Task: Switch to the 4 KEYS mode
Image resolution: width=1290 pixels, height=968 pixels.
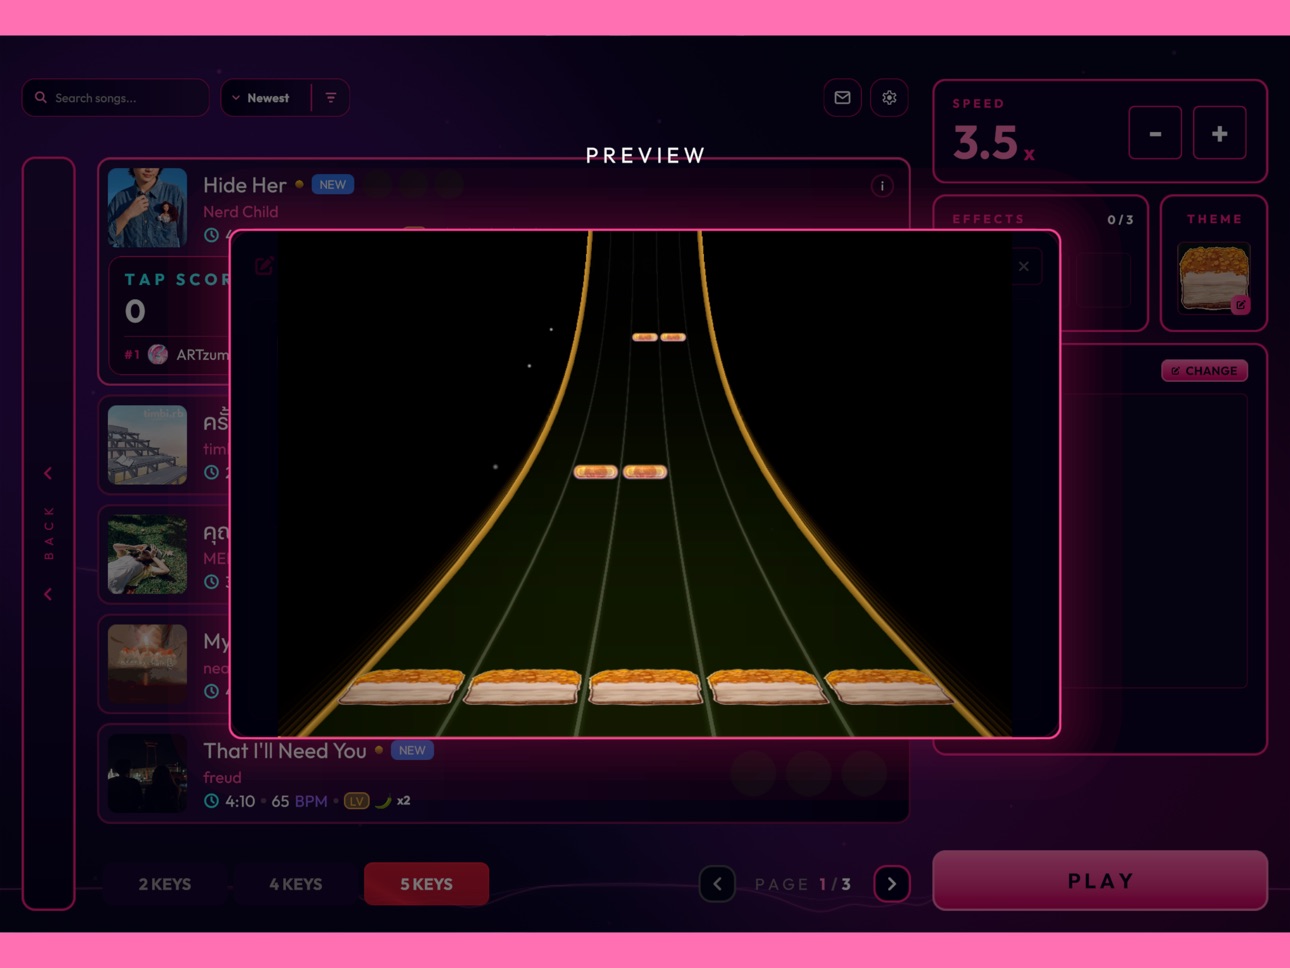Action: tap(296, 884)
